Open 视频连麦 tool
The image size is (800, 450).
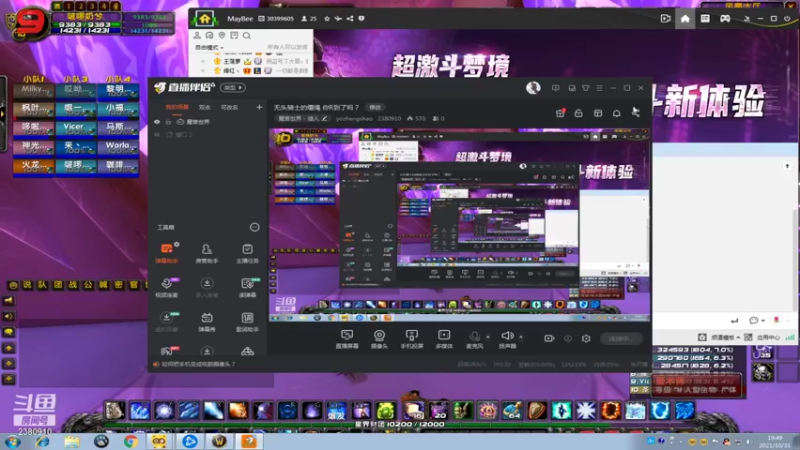(x=166, y=287)
